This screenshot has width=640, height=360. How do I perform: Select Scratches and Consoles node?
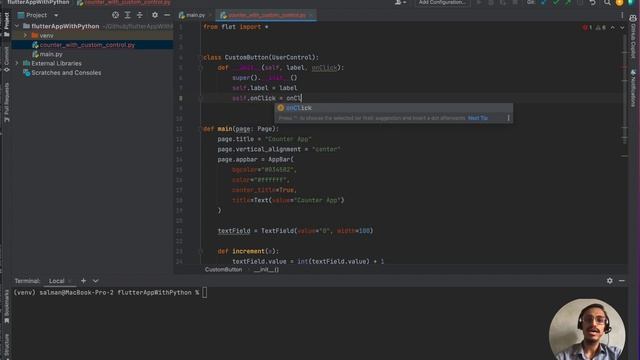(66, 73)
